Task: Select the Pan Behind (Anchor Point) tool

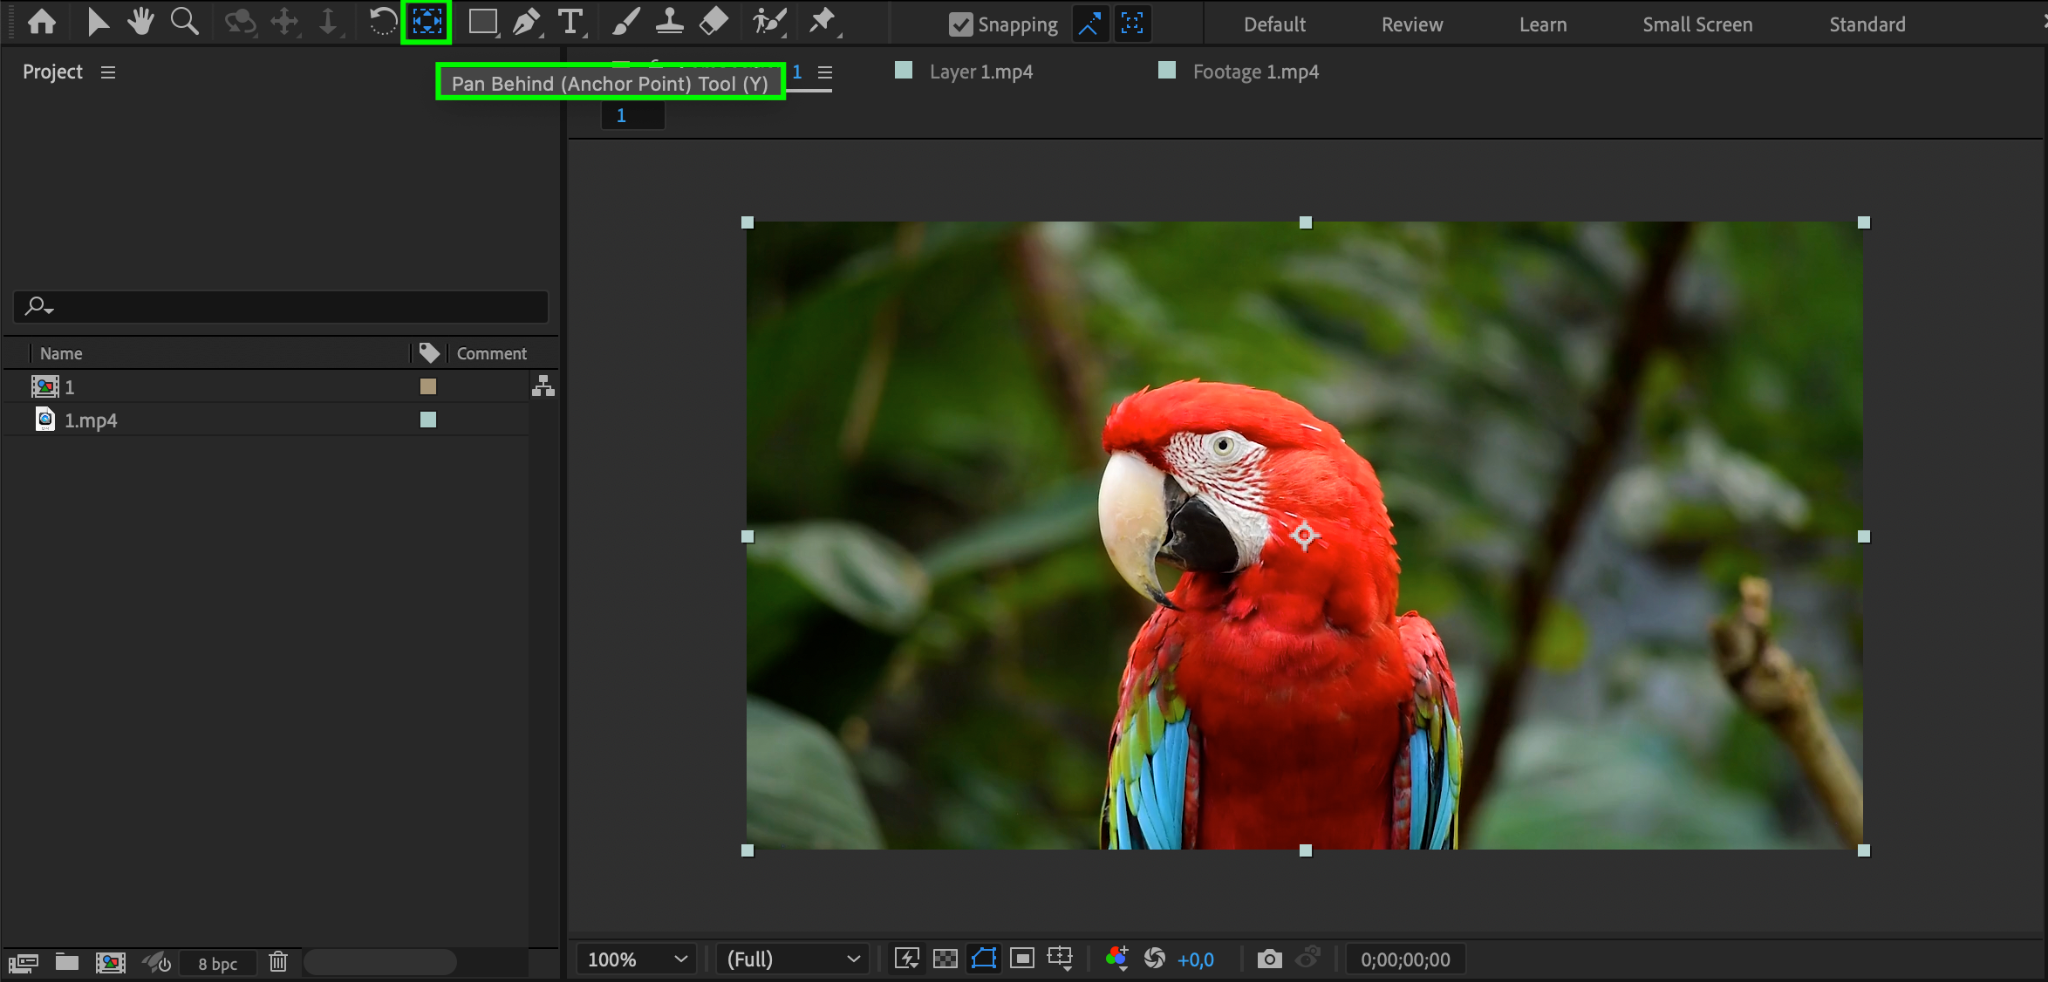Action: (x=426, y=22)
